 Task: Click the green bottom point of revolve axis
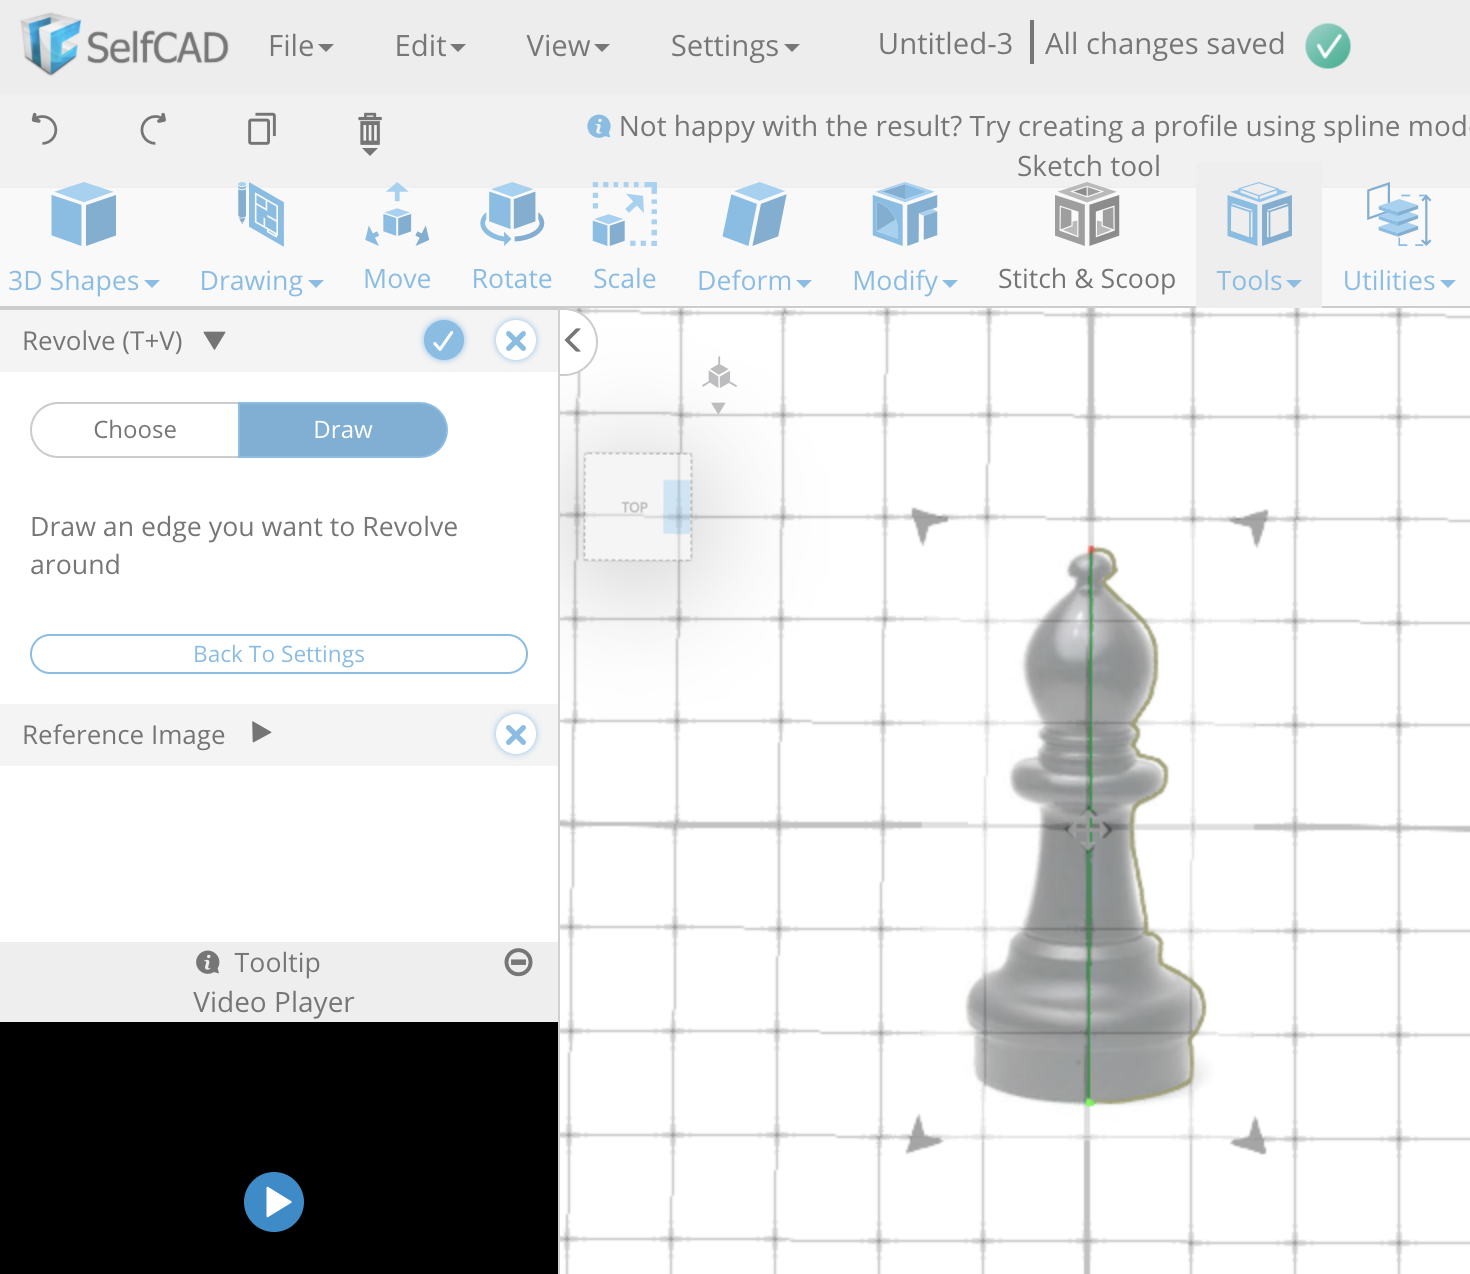click(1089, 1101)
